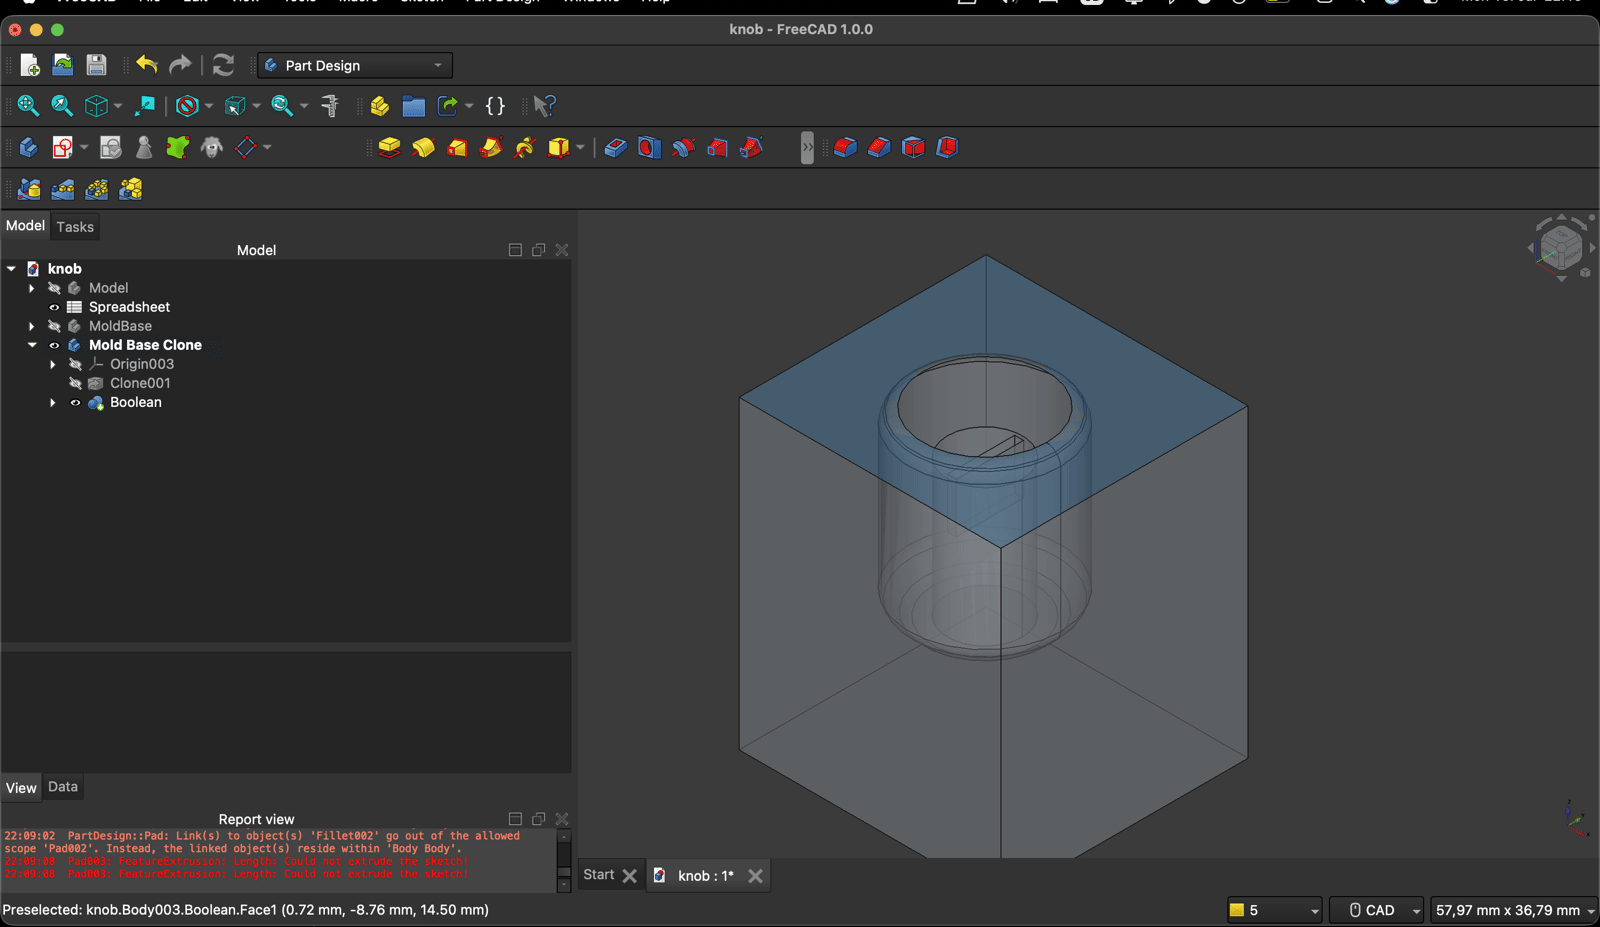This screenshot has height=927, width=1600.
Task: Open a document with the folder icon
Action: pyautogui.click(x=63, y=65)
